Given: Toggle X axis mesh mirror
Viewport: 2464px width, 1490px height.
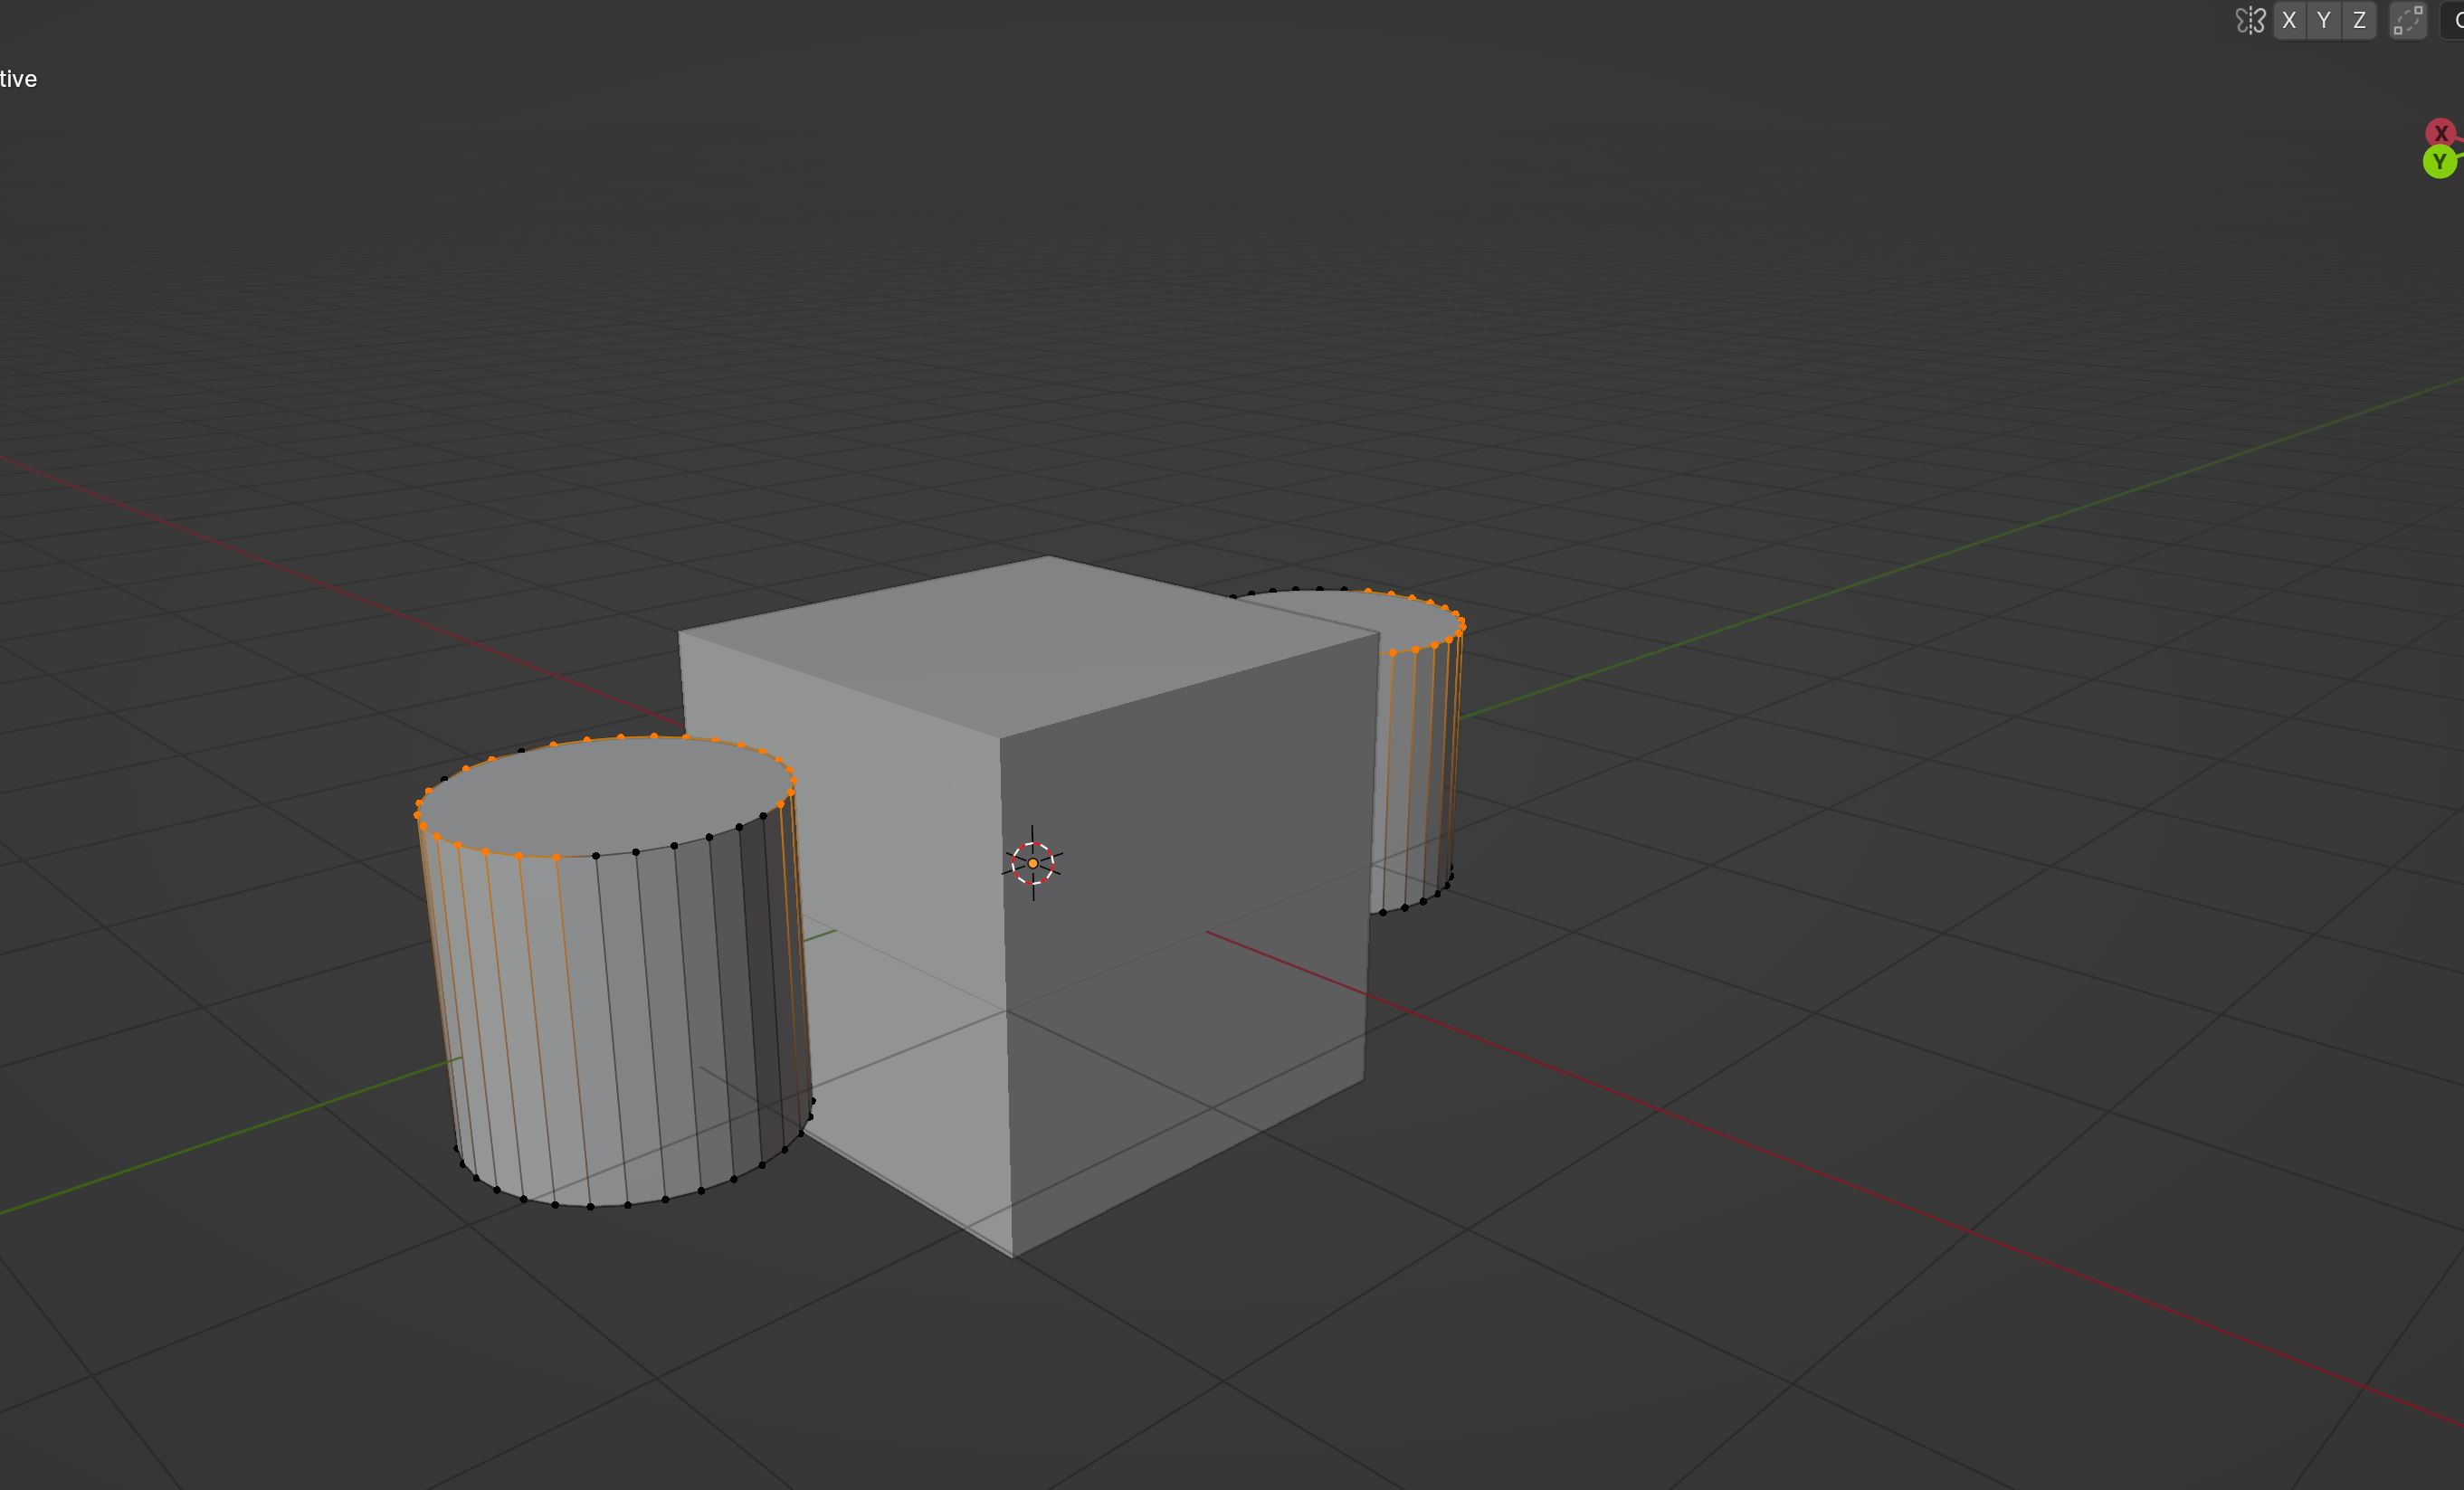Looking at the screenshot, I should [x=2289, y=20].
